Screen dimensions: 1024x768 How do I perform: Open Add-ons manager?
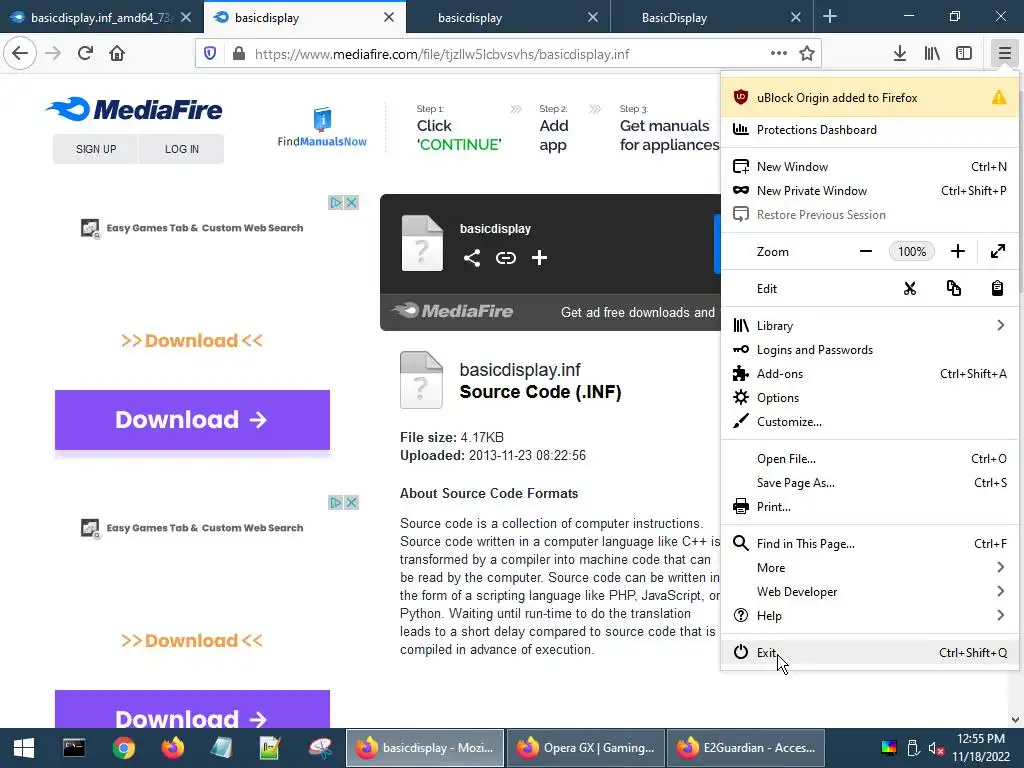[869, 374]
